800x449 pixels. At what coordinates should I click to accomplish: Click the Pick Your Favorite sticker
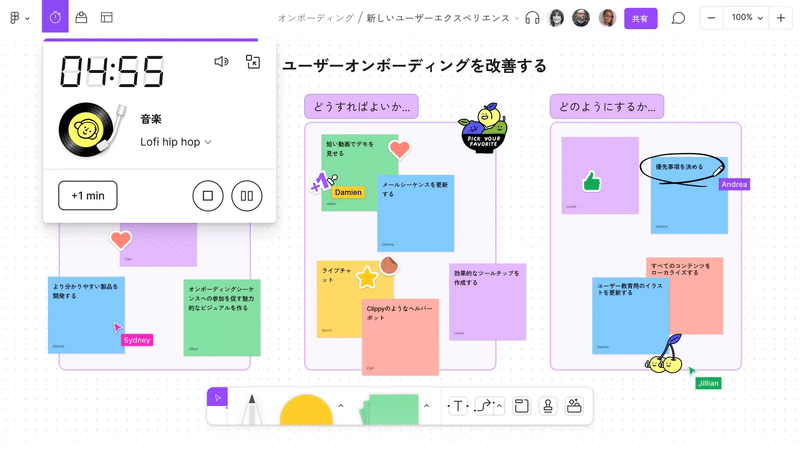coord(483,128)
